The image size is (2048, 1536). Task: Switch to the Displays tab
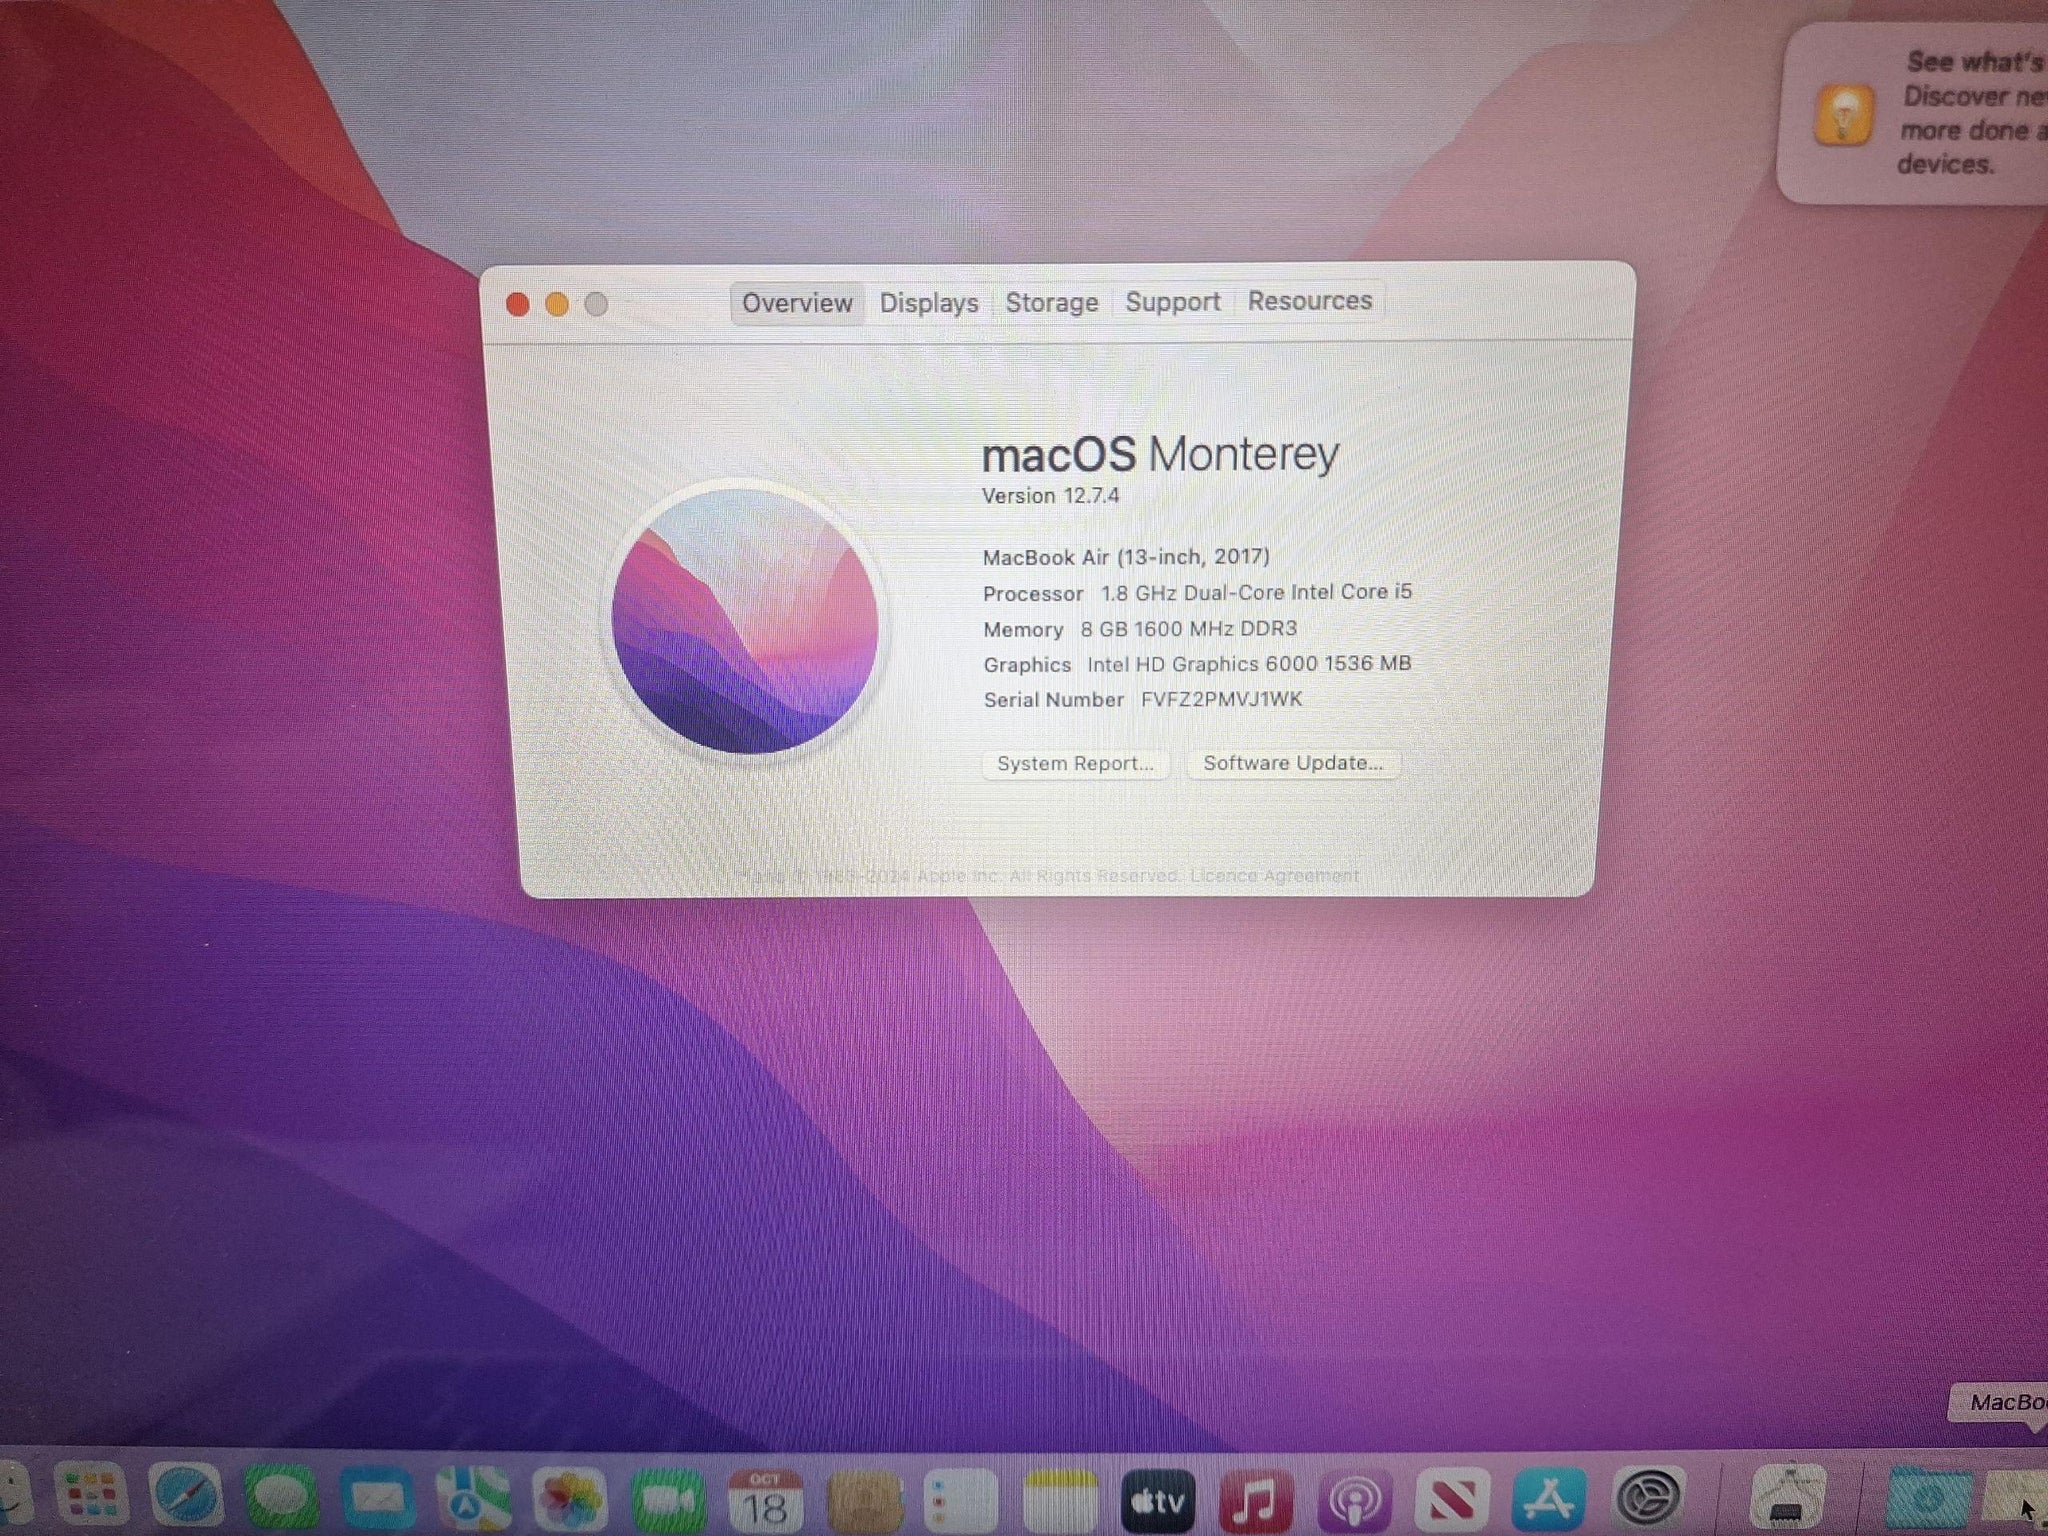[x=928, y=302]
